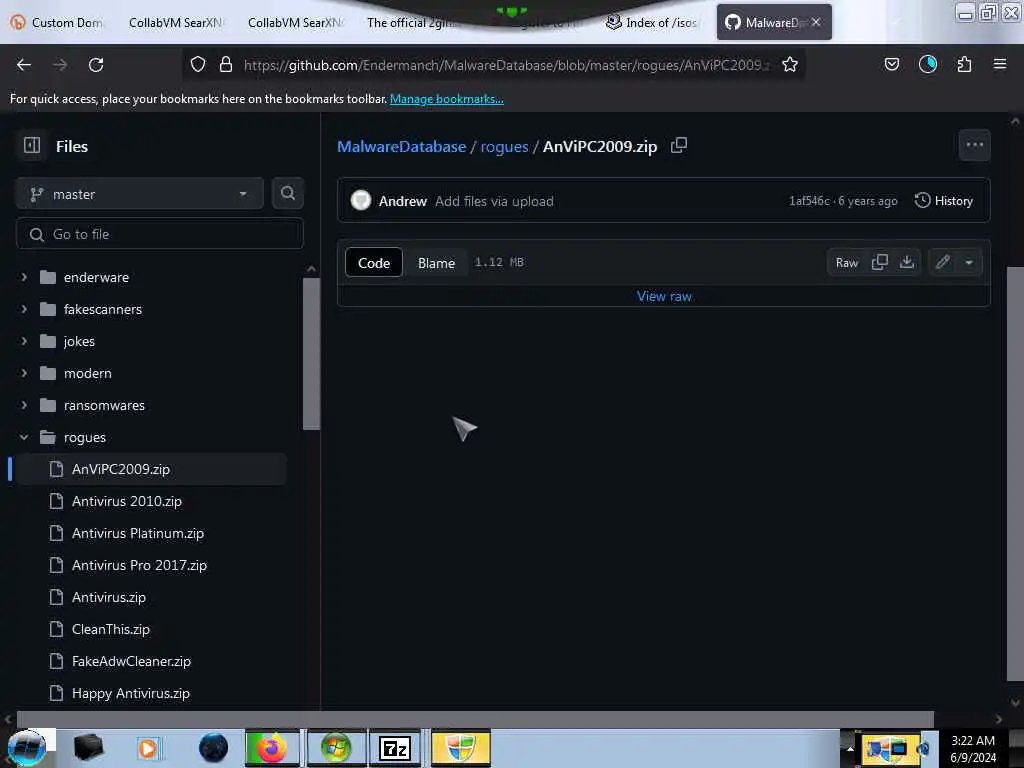Collapse the rogues folder
Viewport: 1024px width, 768px height.
[x=24, y=437]
